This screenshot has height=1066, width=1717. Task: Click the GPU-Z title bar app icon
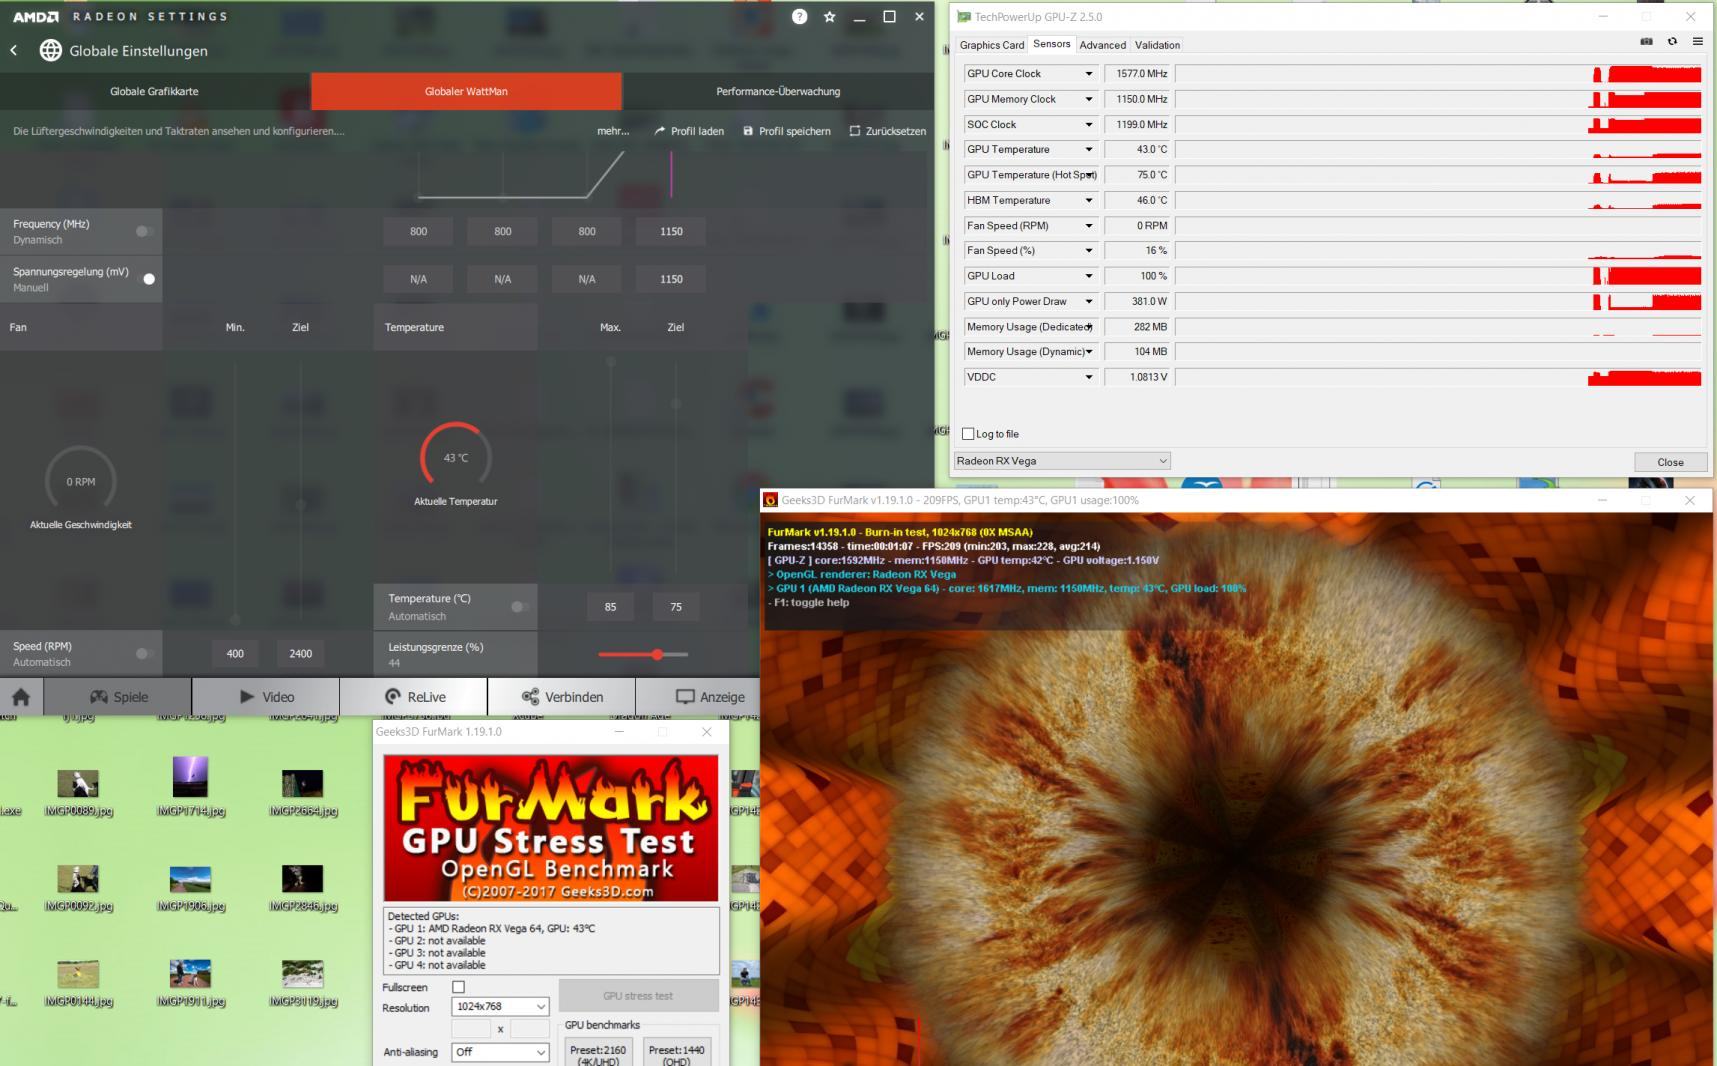coord(964,17)
